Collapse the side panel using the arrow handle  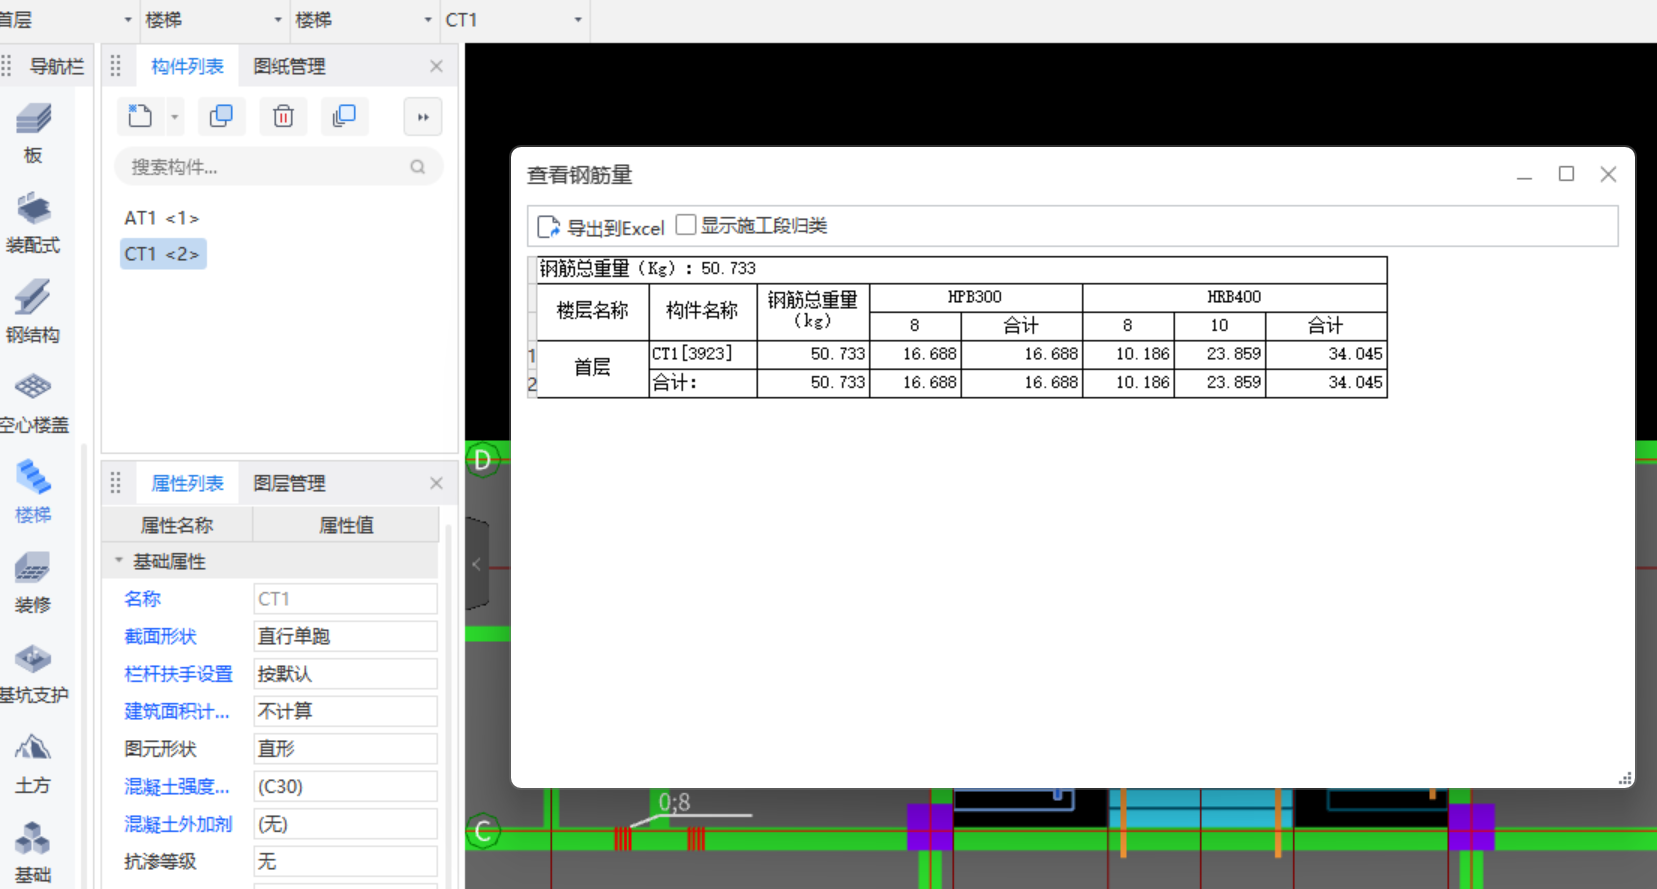pos(477,564)
